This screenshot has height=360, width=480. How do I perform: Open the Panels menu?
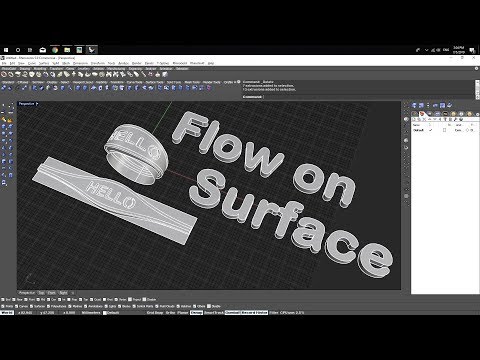[149, 63]
